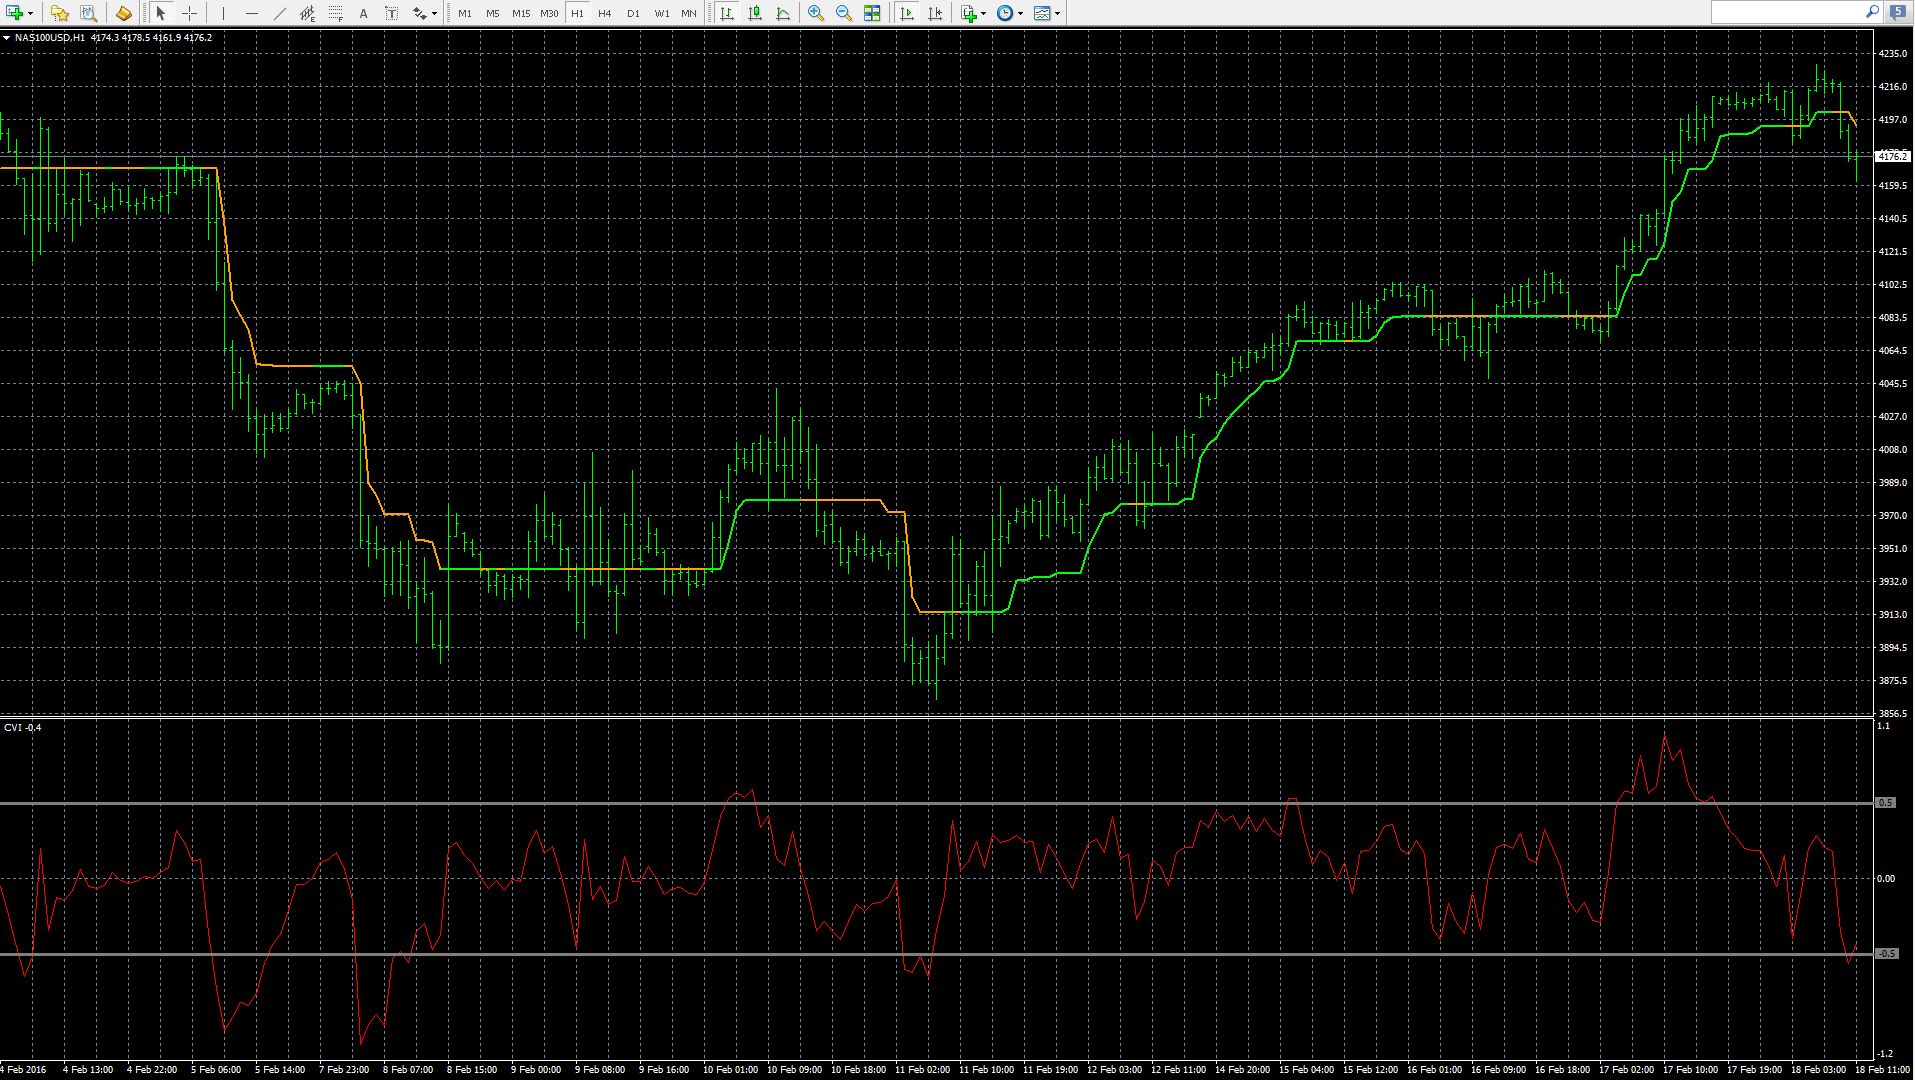Click the zoom out magnifier icon
The image size is (1915, 1080).
844,13
